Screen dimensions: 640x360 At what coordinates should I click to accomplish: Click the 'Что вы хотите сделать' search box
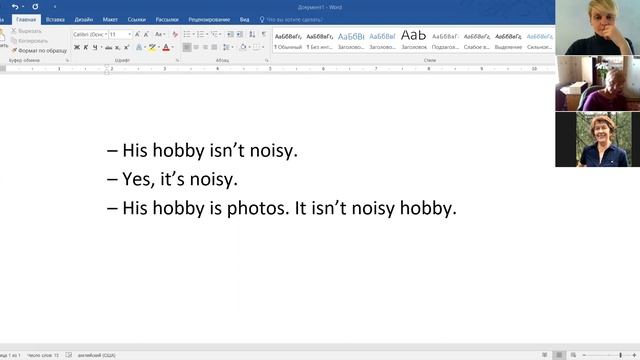click(291, 20)
